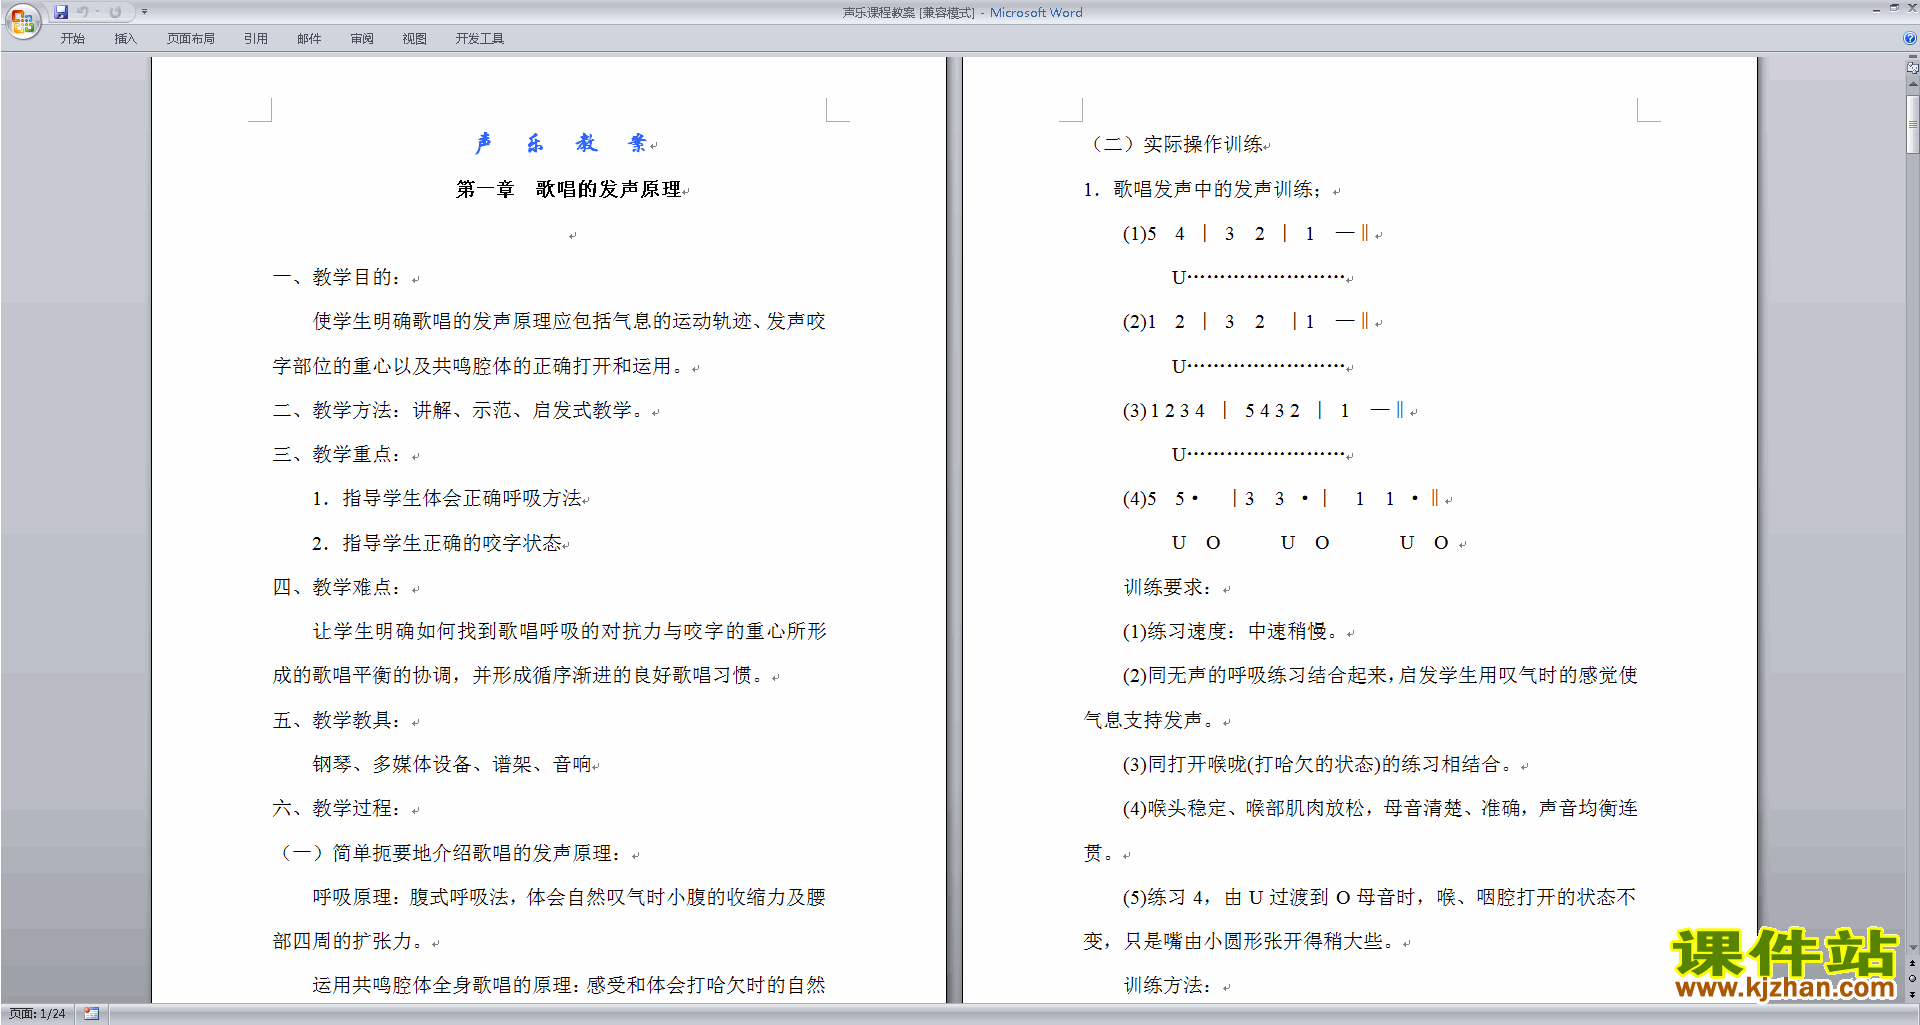Image resolution: width=1920 pixels, height=1025 pixels.
Task: Open the 插入 ribbon tab
Action: (x=125, y=39)
